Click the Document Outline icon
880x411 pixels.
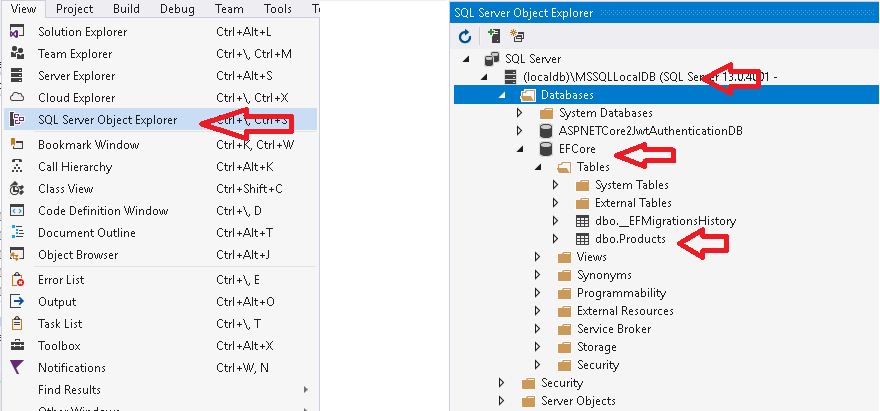pyautogui.click(x=17, y=232)
